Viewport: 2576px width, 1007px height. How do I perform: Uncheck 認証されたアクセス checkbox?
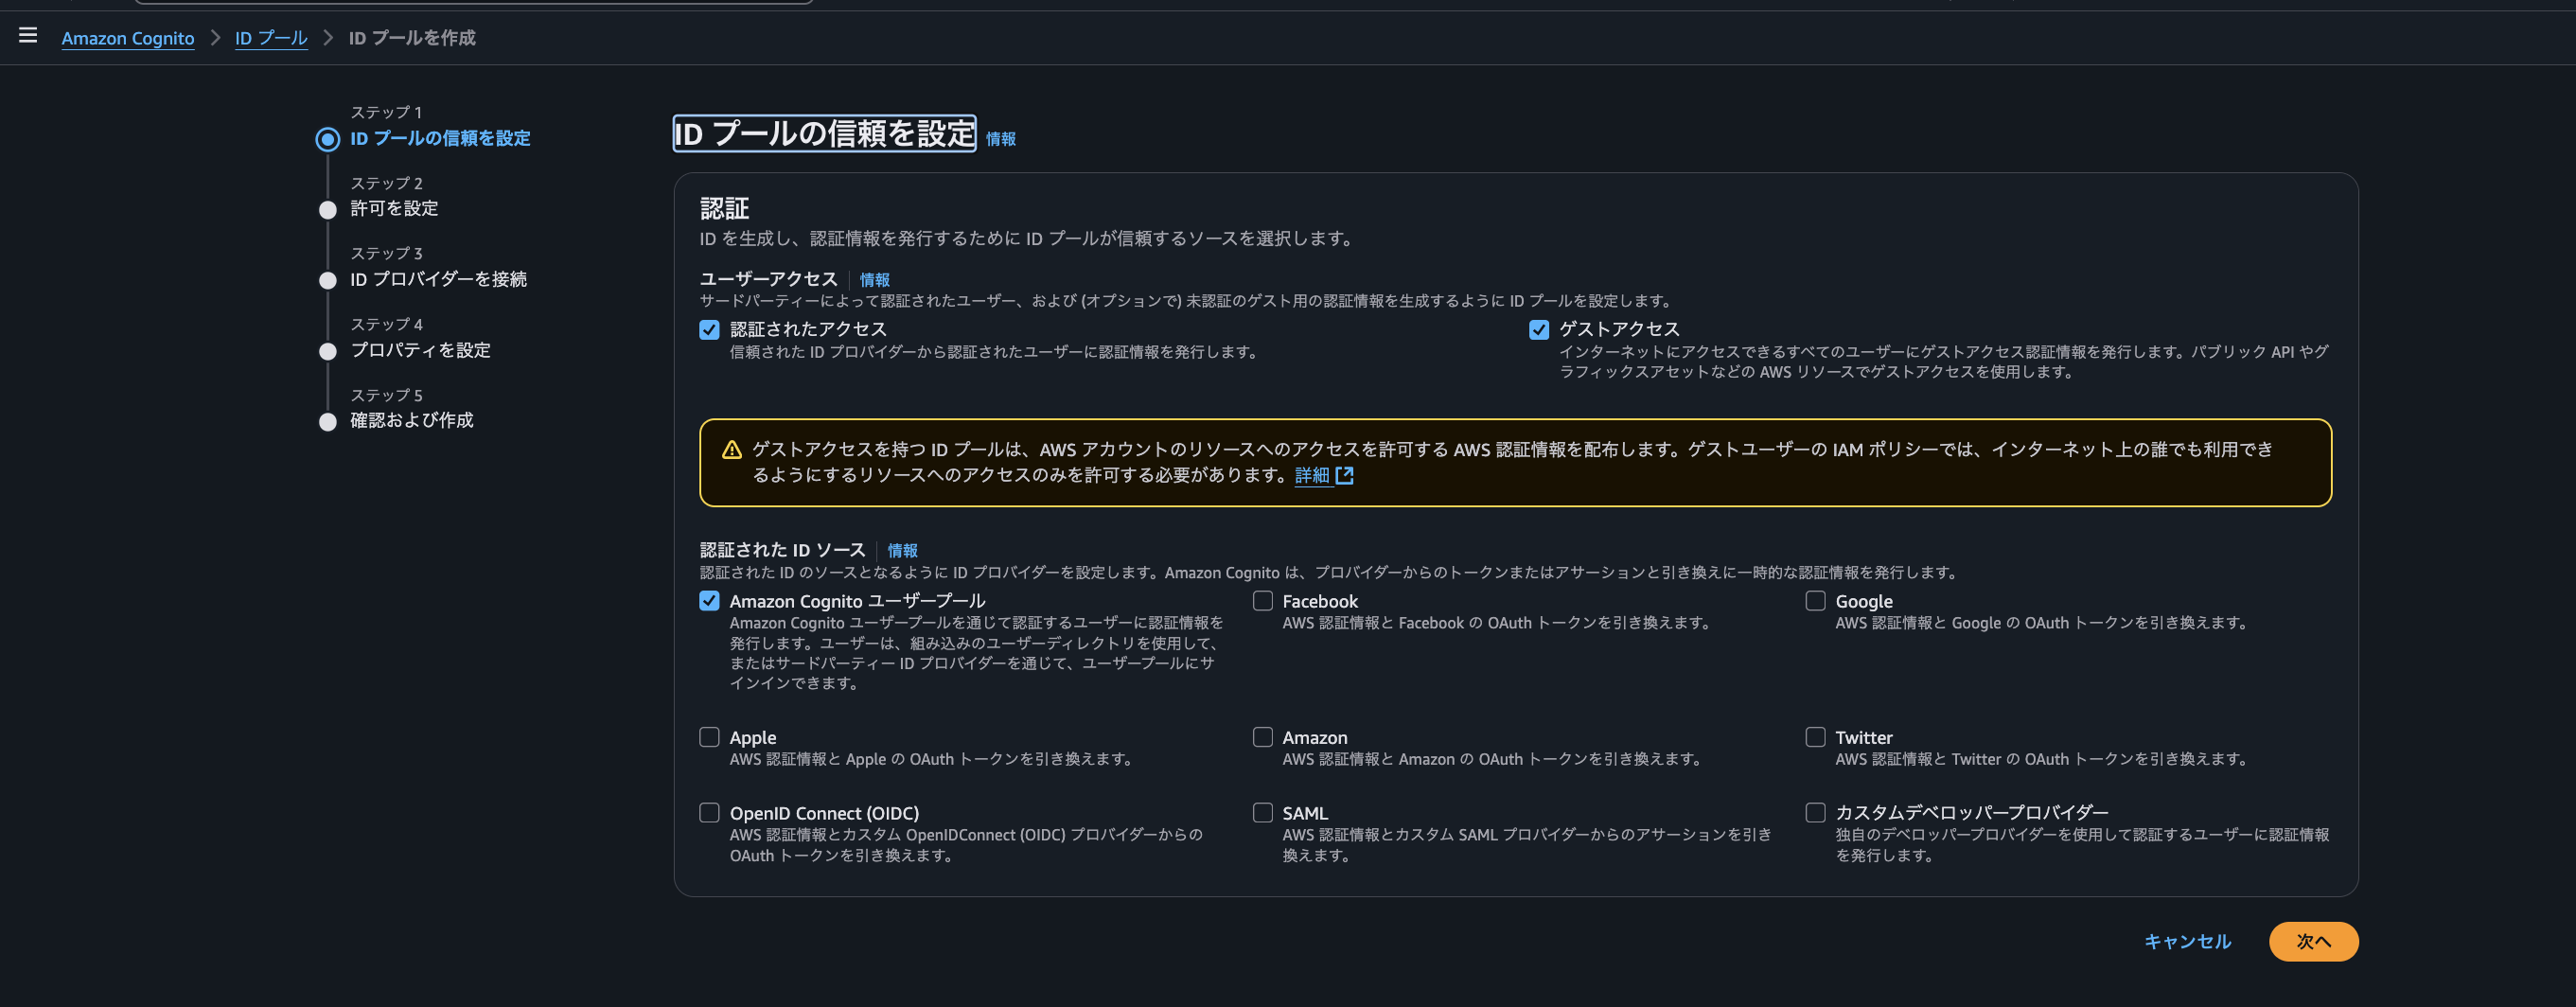(709, 330)
